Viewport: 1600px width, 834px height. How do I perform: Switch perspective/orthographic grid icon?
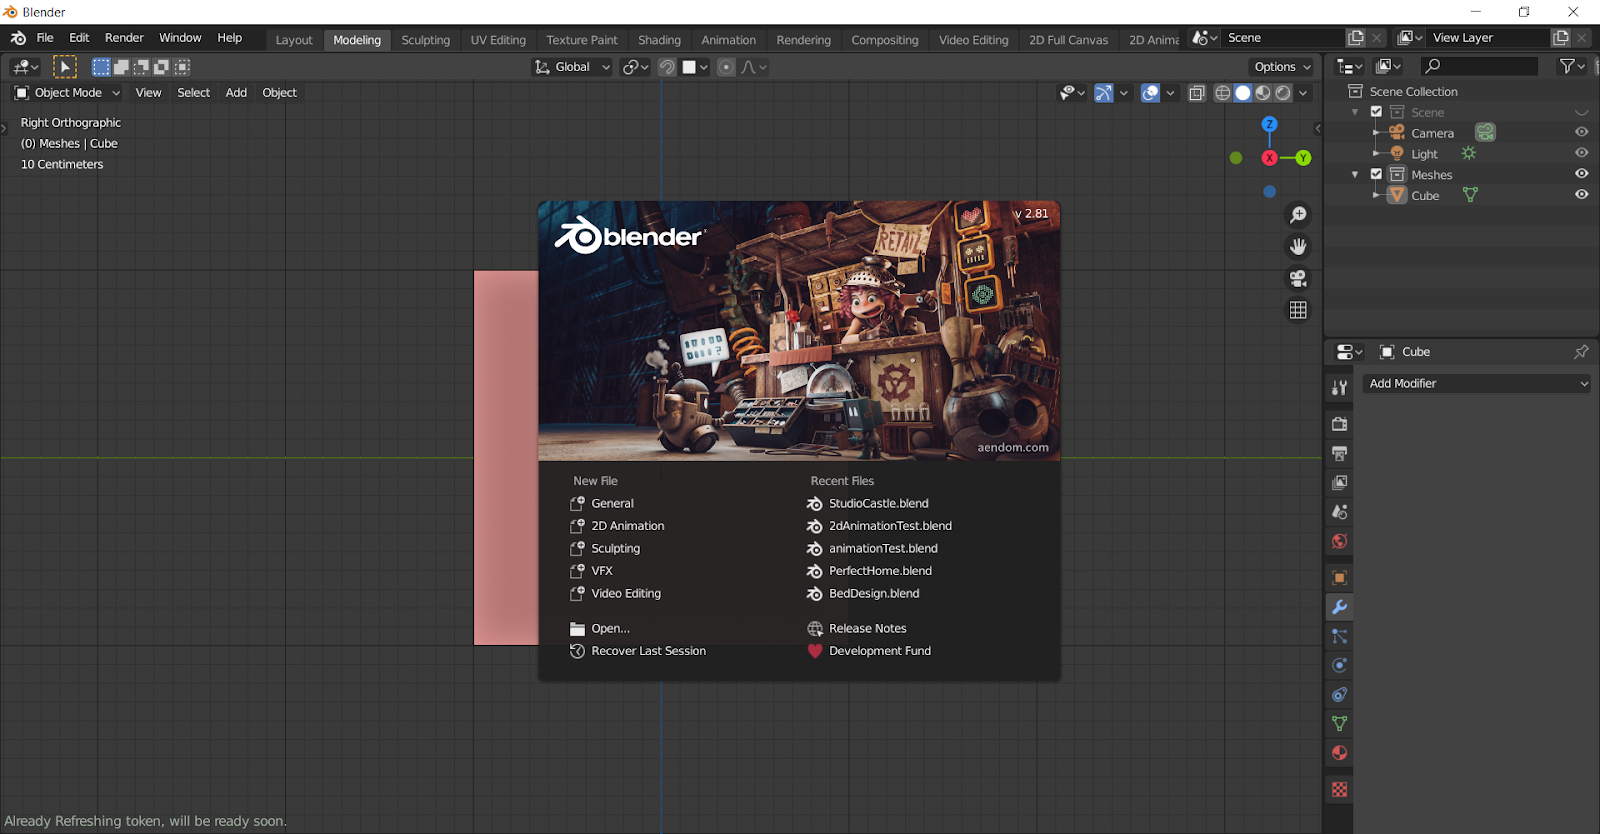coord(1298,310)
